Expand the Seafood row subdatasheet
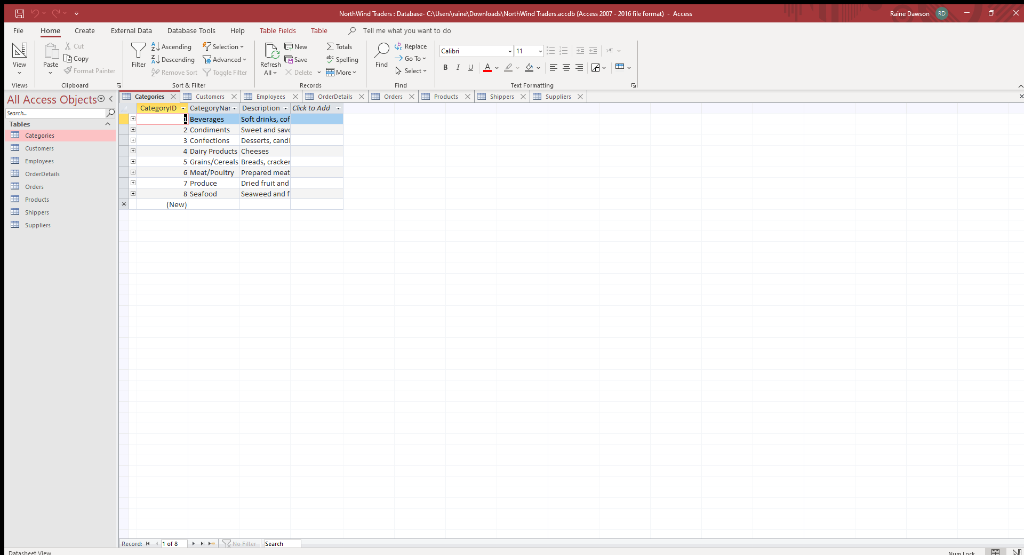This screenshot has height=555, width=1024. click(x=133, y=194)
